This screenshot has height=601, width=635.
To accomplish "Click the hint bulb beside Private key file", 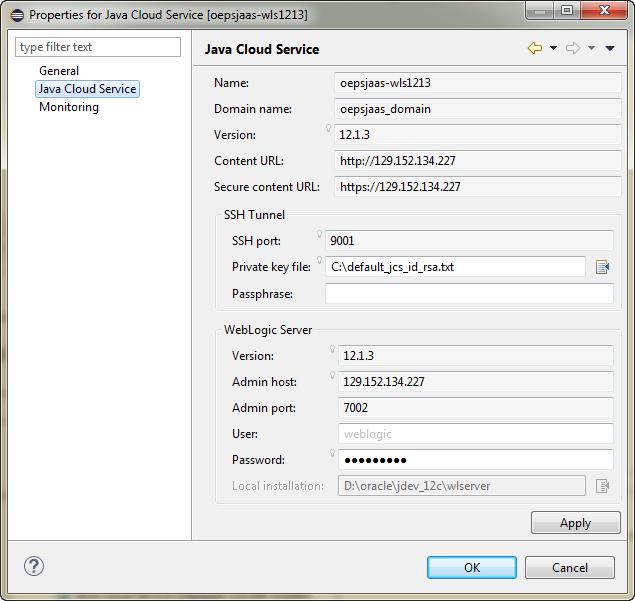I will coord(320,260).
